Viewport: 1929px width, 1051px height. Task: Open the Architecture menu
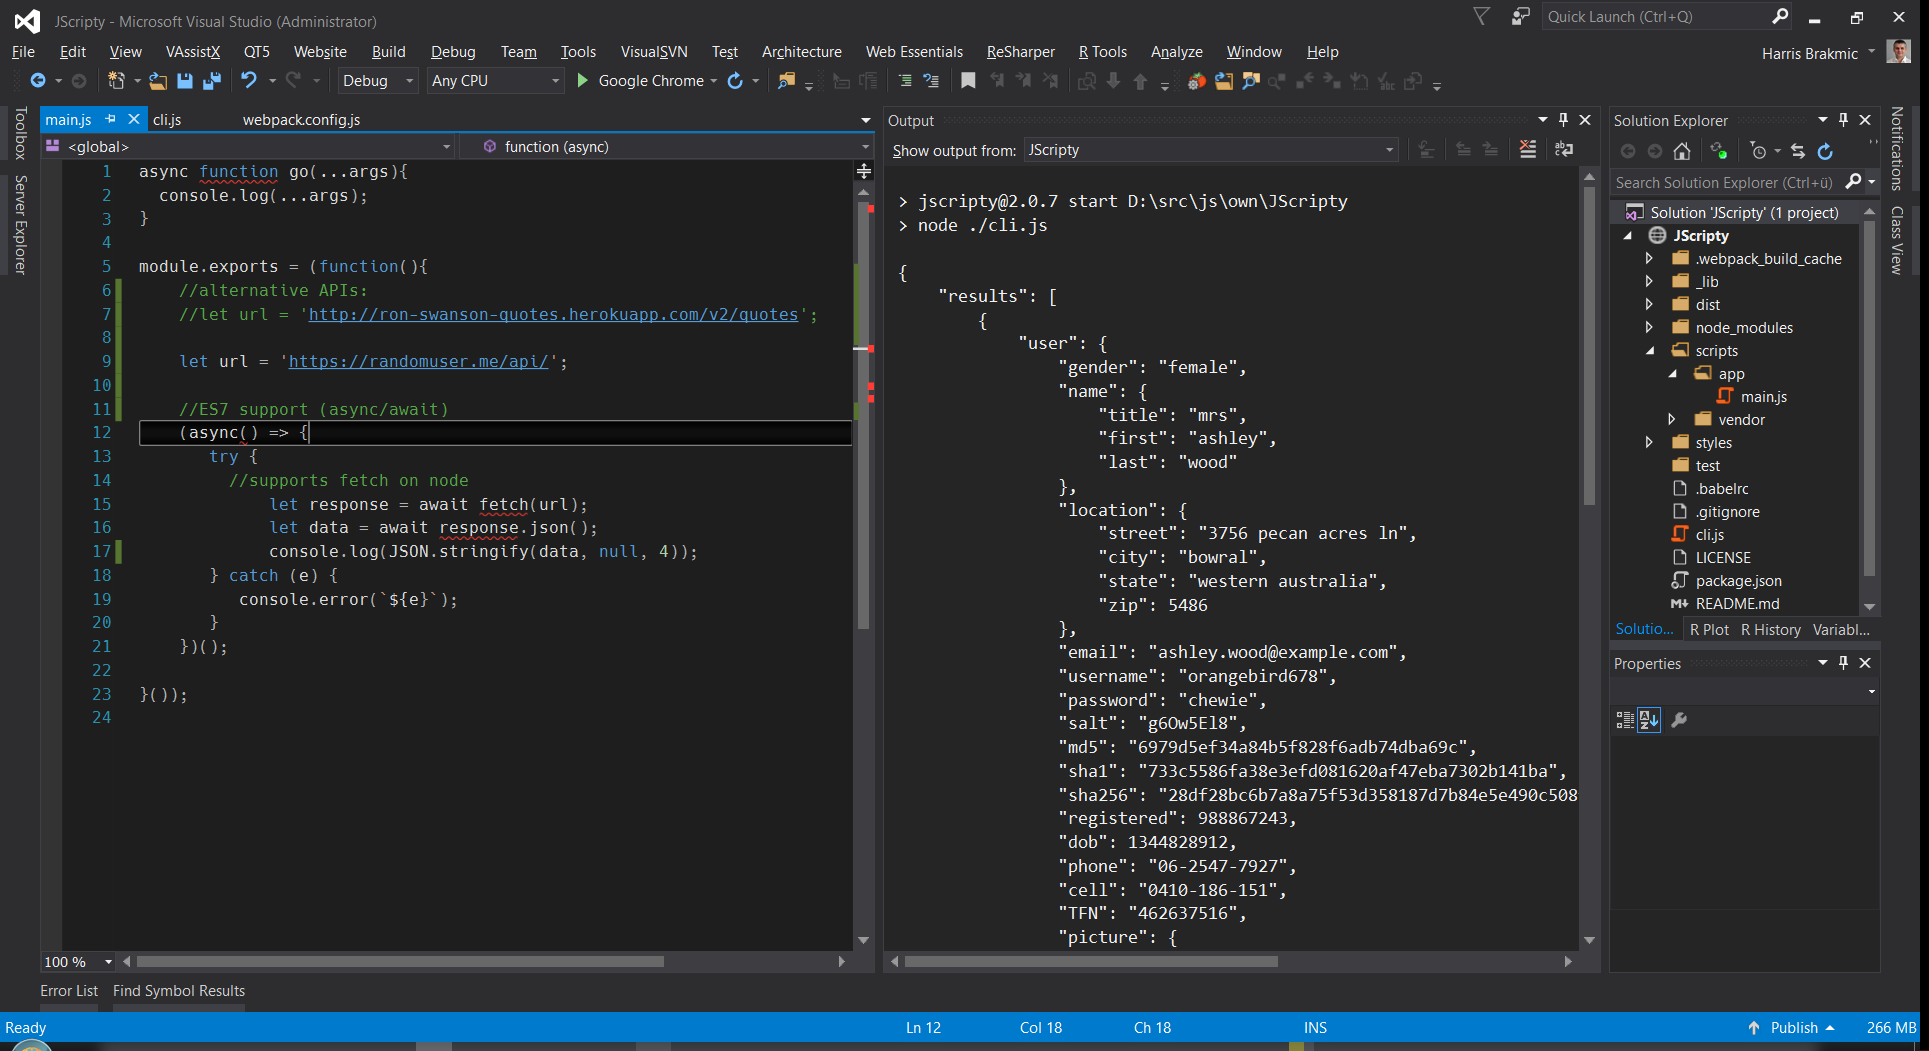[x=801, y=52]
